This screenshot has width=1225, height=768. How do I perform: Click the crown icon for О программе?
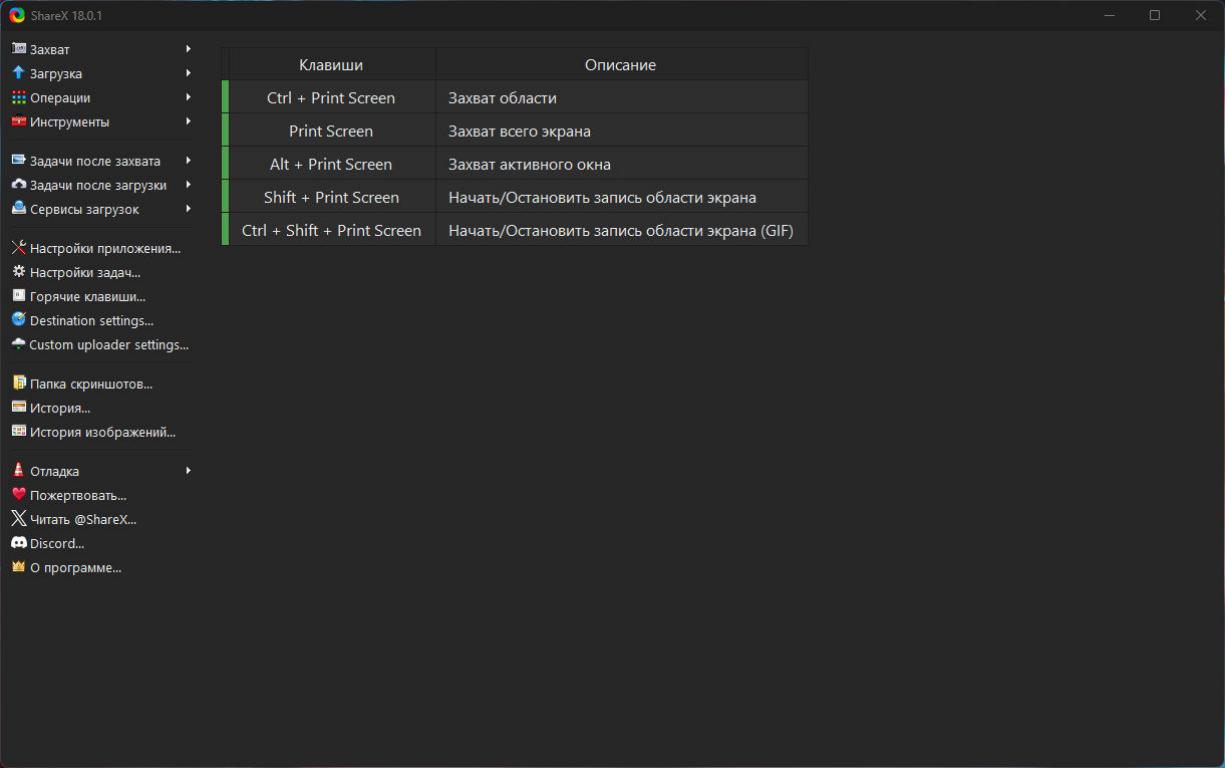[x=18, y=567]
